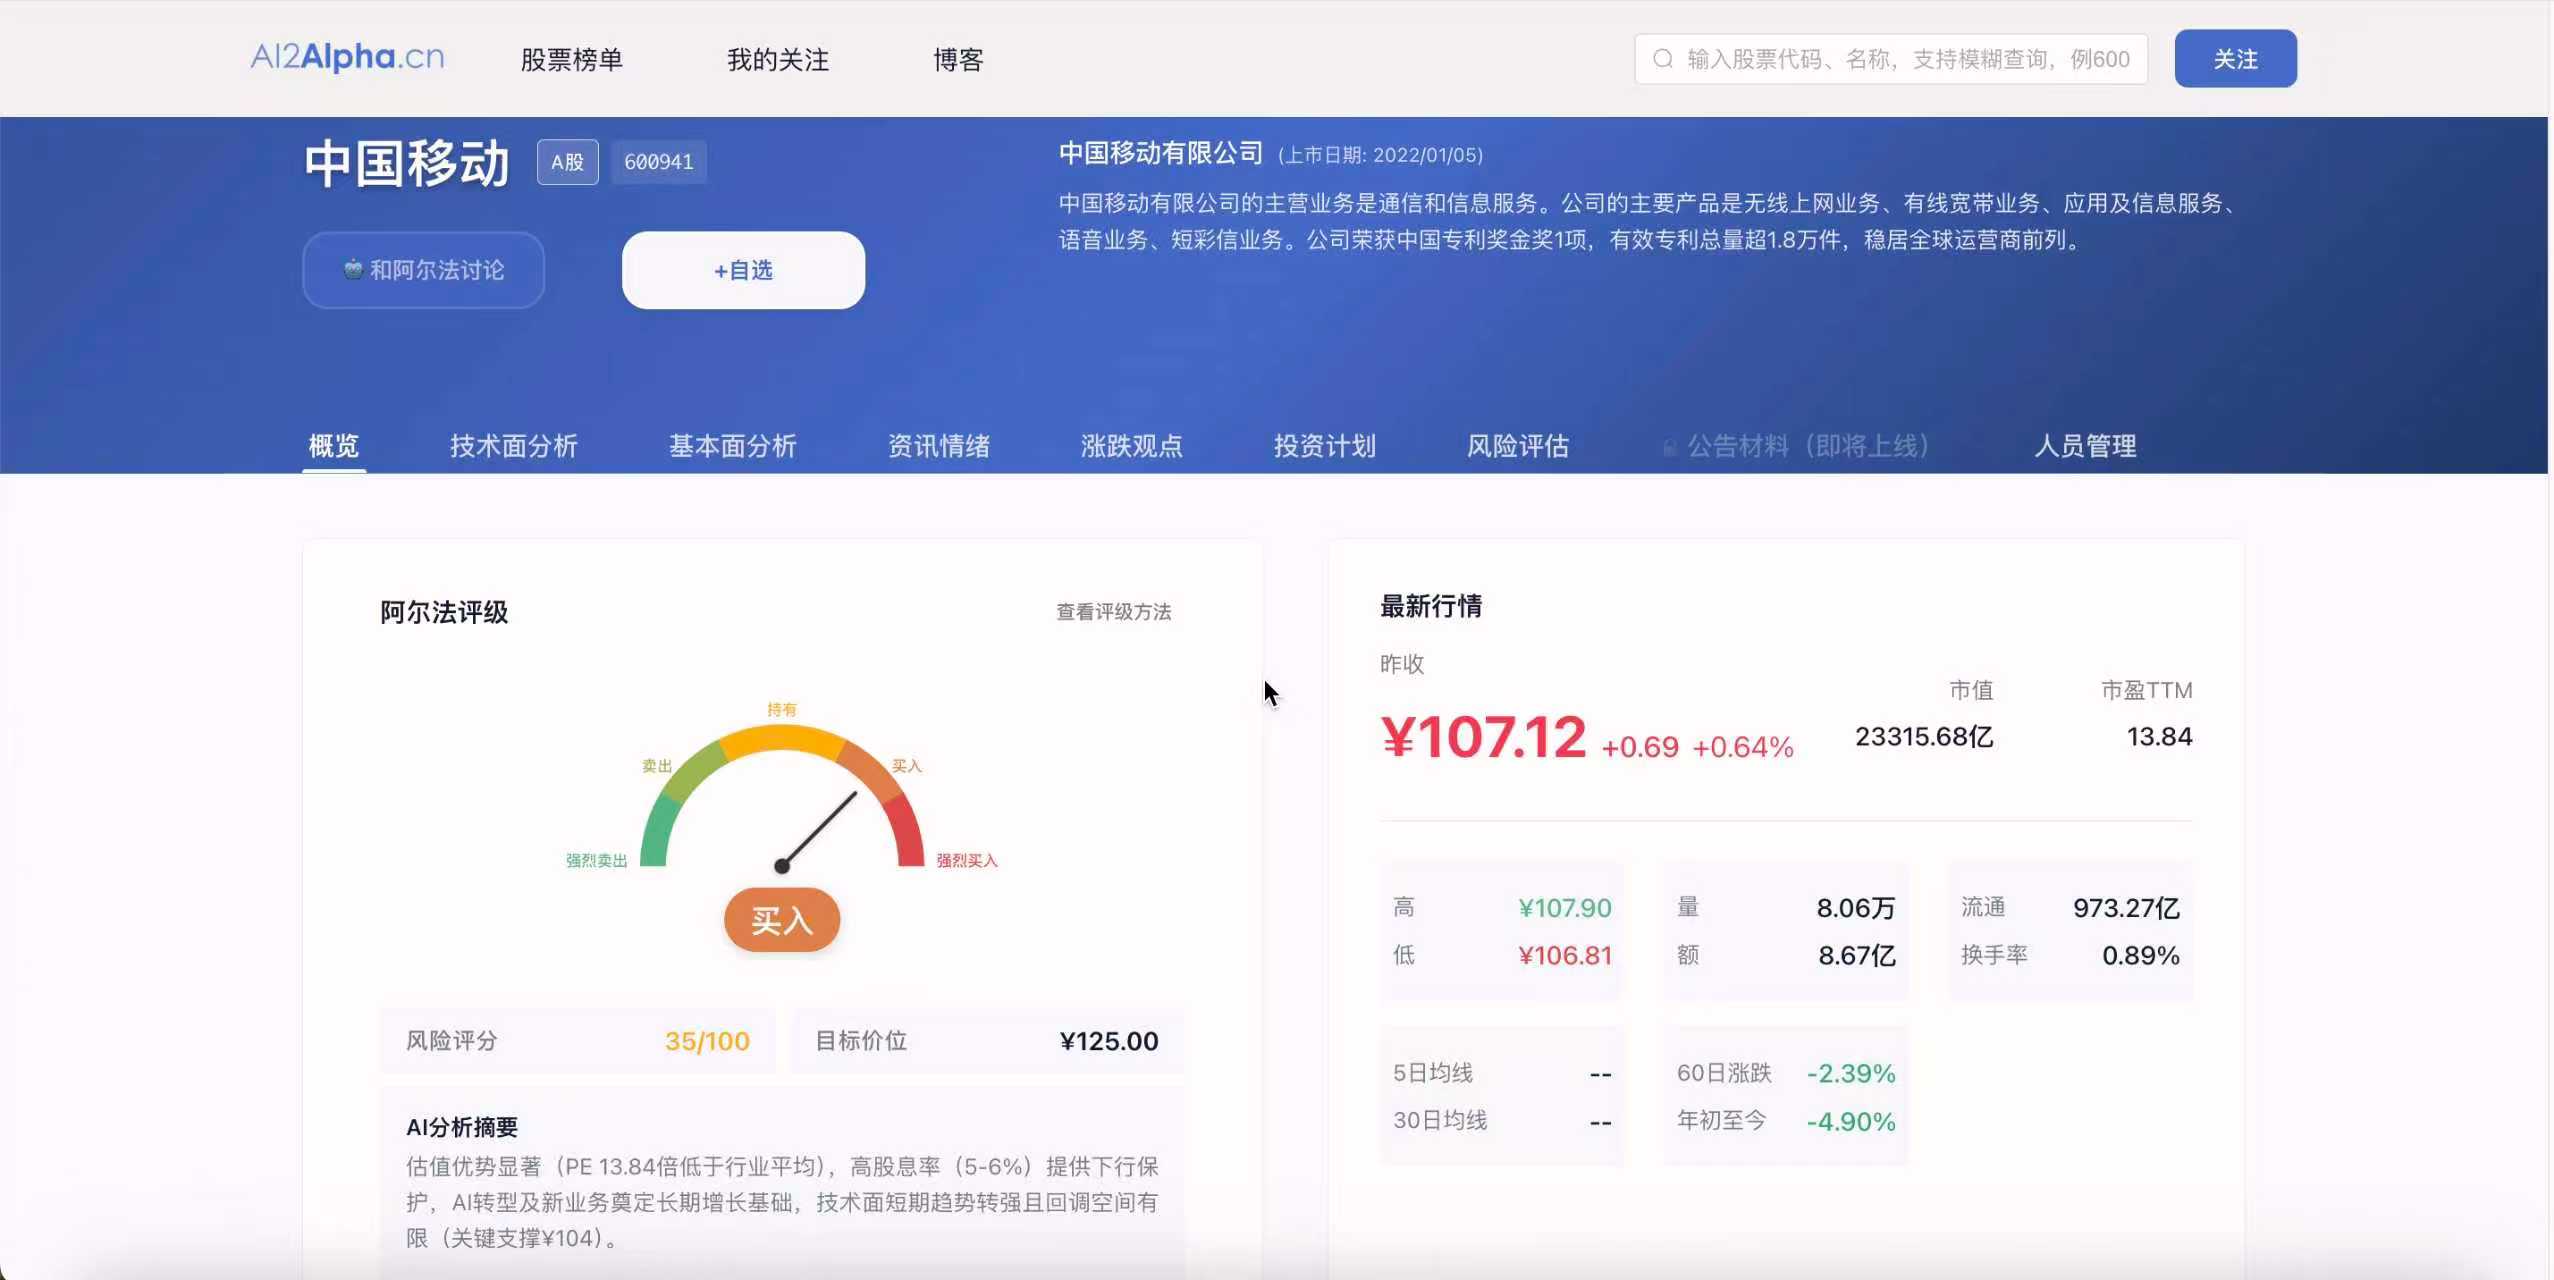This screenshot has height=1280, width=2554.
Task: Click the rating gauge needle
Action: coord(819,830)
